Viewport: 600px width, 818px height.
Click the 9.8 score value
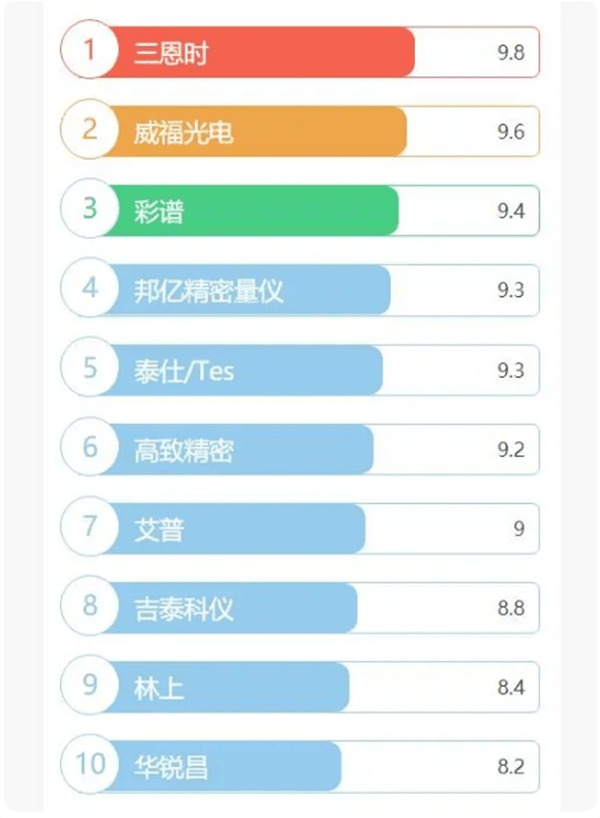point(510,53)
